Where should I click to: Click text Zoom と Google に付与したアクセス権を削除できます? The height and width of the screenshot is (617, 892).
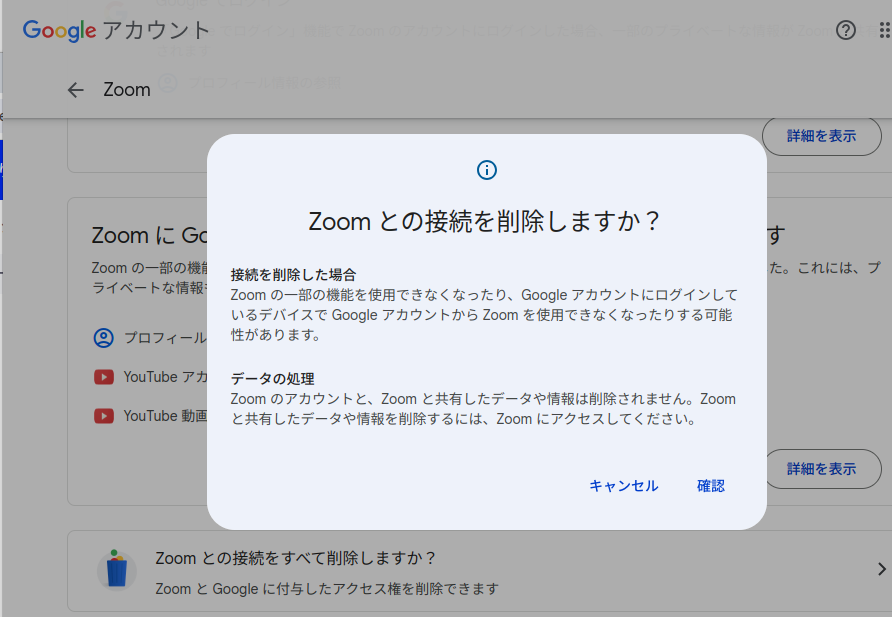[327, 589]
